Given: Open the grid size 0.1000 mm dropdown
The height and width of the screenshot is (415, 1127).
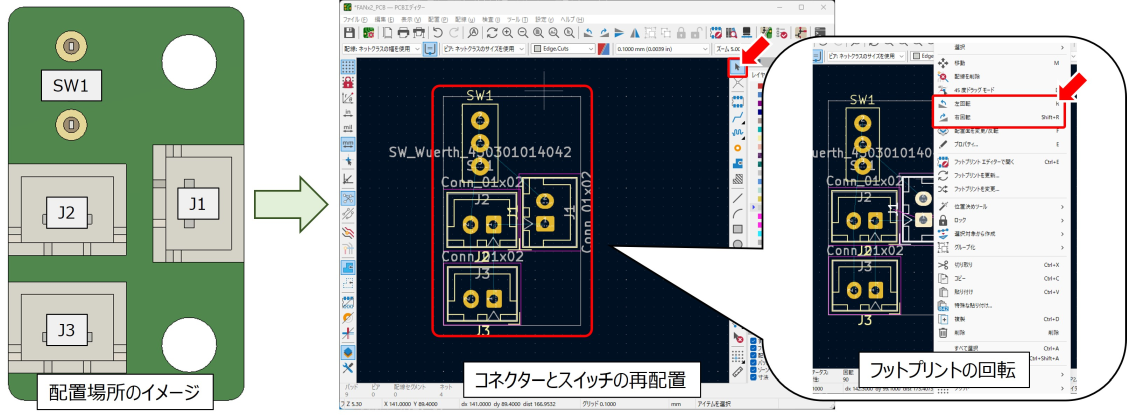Looking at the screenshot, I should coord(660,48).
